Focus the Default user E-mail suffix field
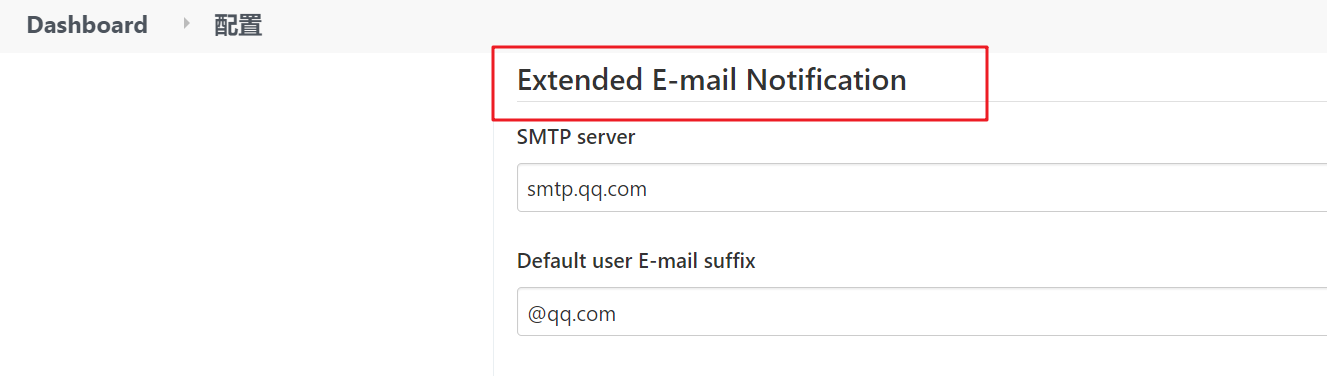 coord(921,313)
